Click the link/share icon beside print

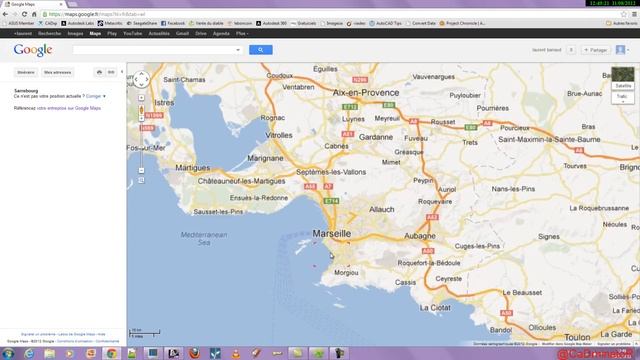(x=111, y=72)
